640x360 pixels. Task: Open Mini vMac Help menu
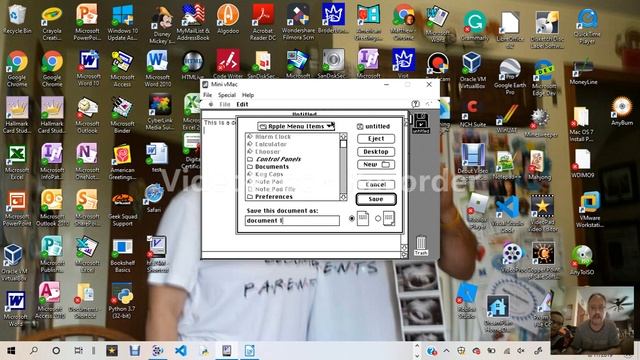tap(248, 95)
